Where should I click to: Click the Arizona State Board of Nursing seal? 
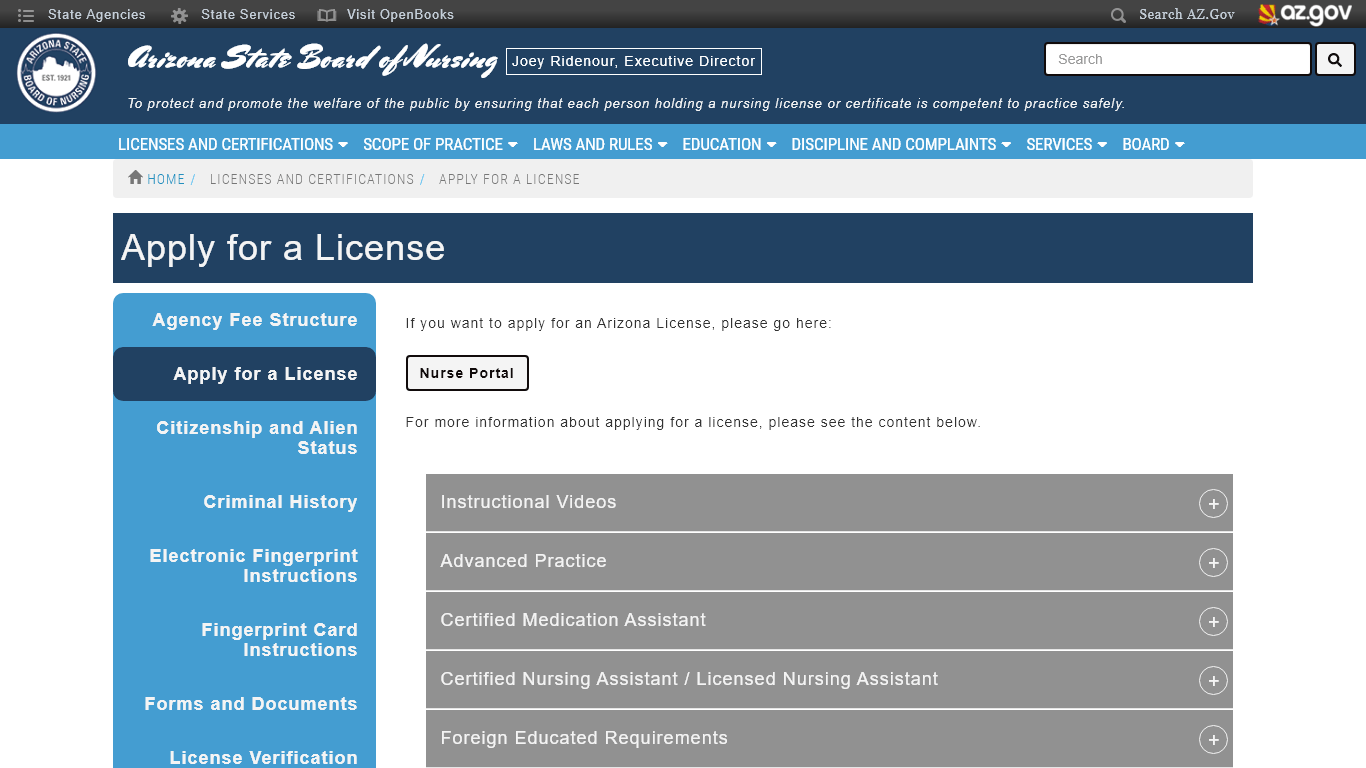(x=56, y=74)
